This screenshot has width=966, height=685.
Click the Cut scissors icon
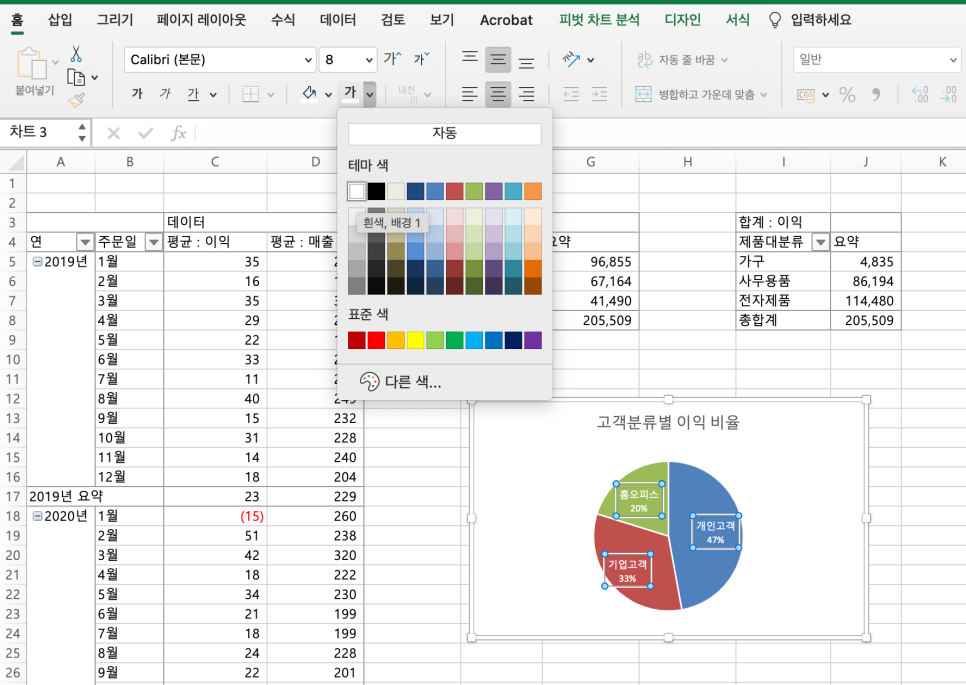click(x=76, y=54)
